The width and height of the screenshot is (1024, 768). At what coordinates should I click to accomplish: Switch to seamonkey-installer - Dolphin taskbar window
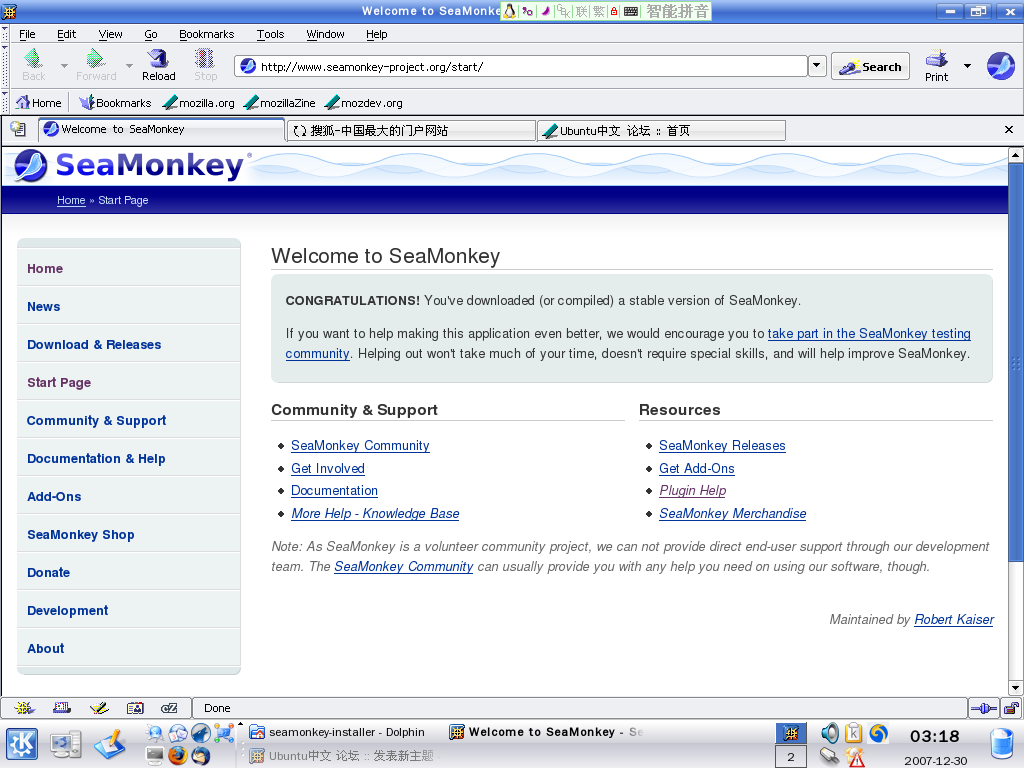pyautogui.click(x=337, y=732)
